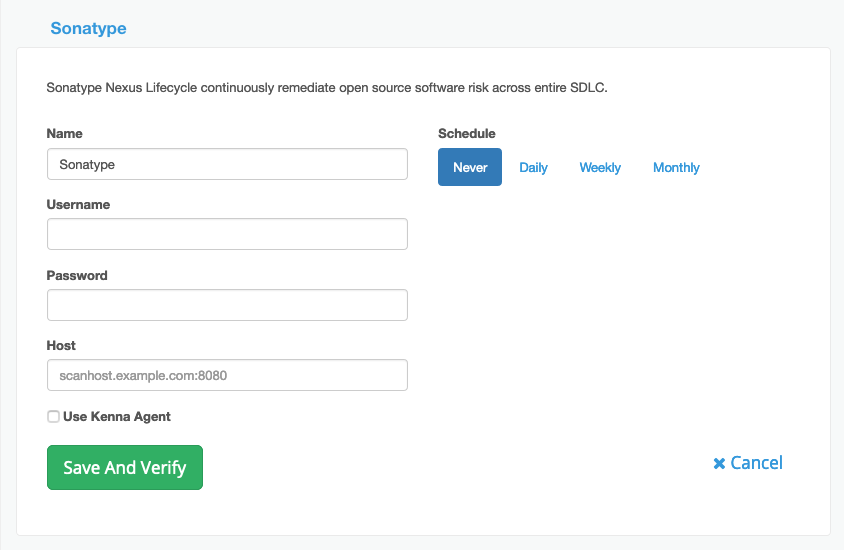Cancel the connector setup

click(748, 463)
